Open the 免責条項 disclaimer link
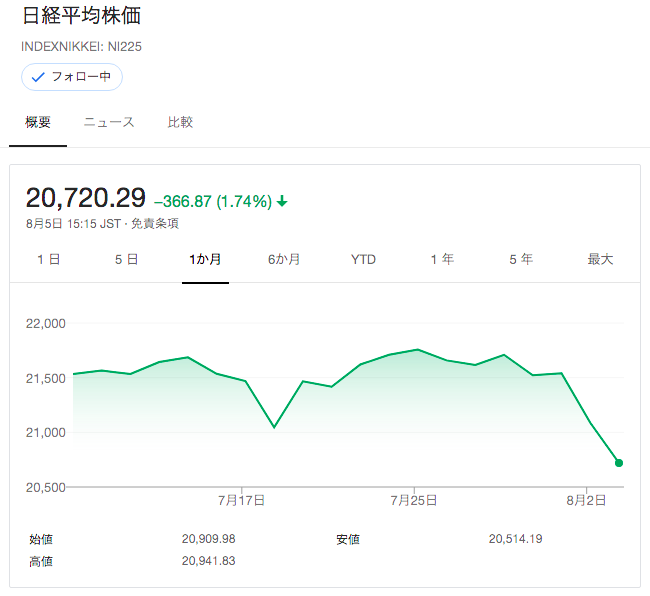650x596 pixels. (155, 224)
